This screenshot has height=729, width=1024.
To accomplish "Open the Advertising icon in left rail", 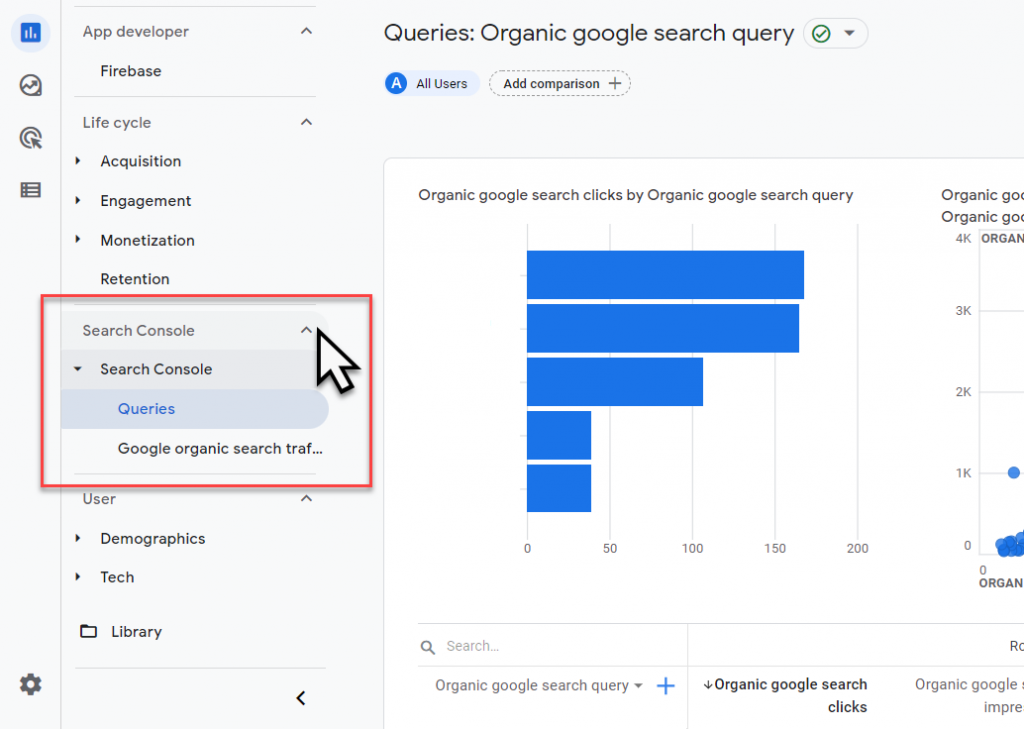I will pyautogui.click(x=31, y=138).
